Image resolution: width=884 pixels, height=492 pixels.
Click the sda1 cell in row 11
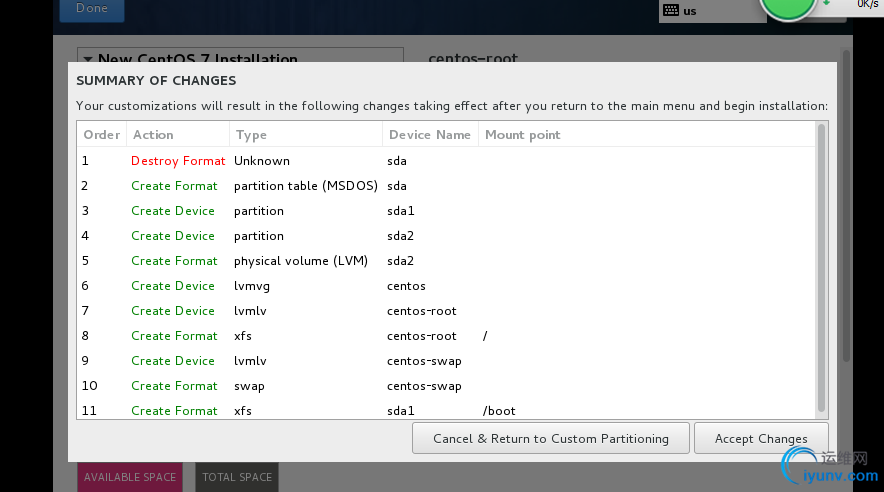pyautogui.click(x=400, y=411)
